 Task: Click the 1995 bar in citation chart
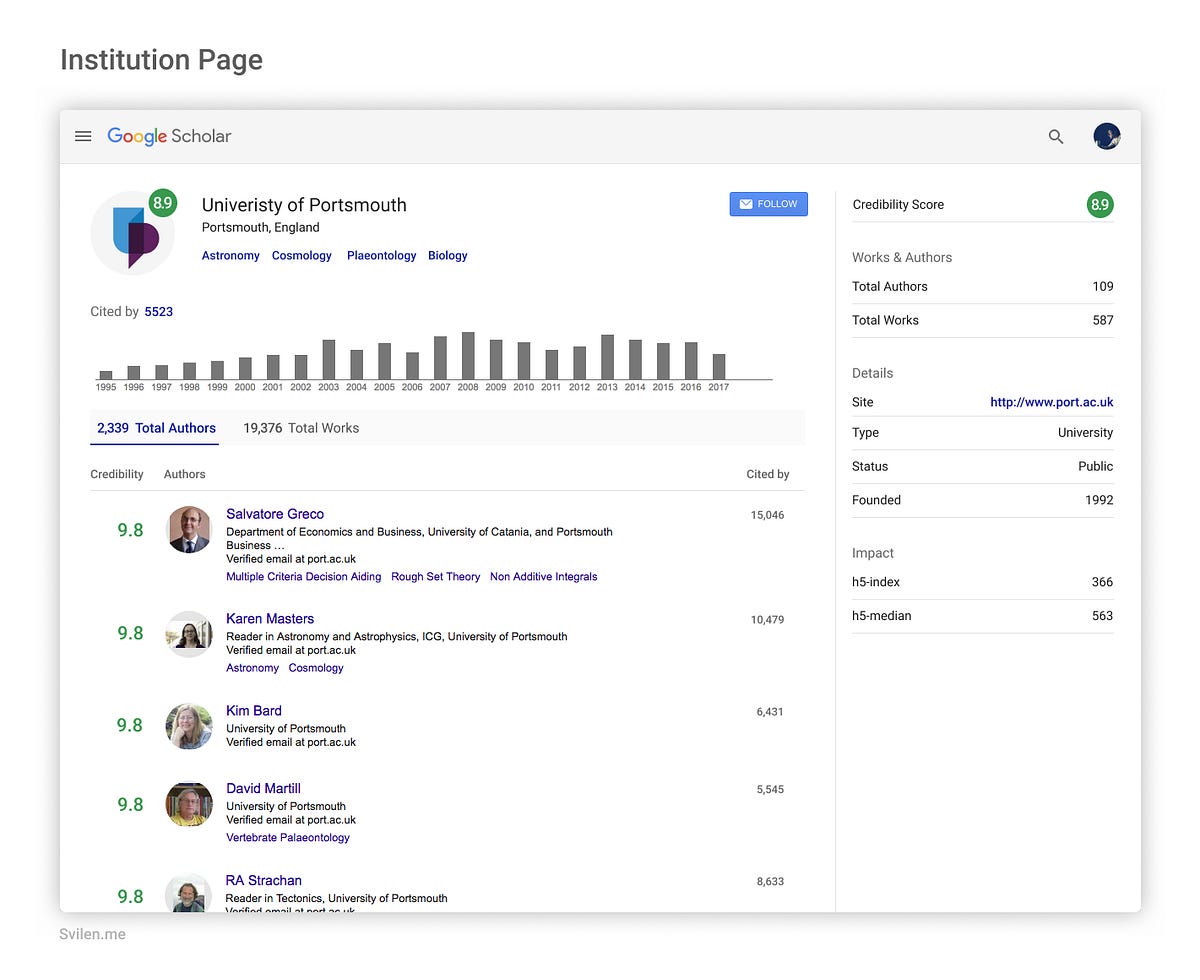point(106,375)
